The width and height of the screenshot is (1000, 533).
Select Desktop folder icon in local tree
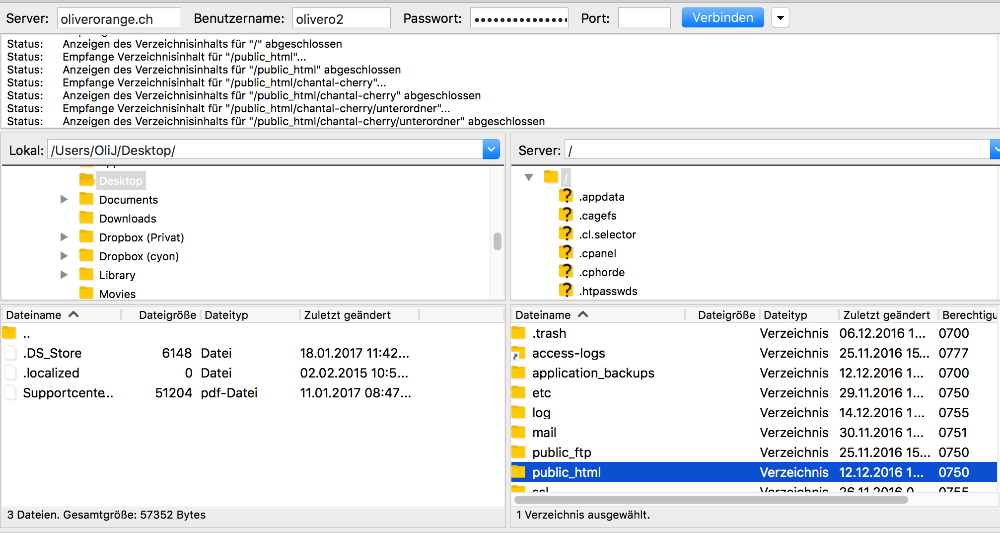coord(87,180)
